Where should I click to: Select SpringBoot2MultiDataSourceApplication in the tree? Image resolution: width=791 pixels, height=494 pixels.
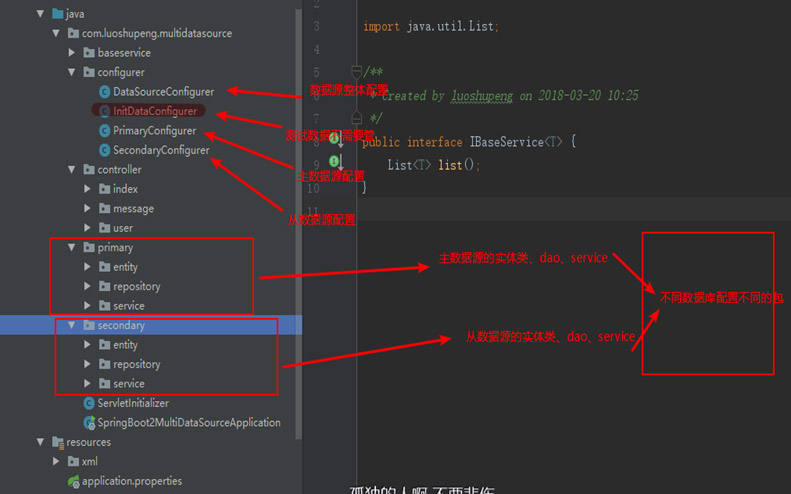(189, 422)
